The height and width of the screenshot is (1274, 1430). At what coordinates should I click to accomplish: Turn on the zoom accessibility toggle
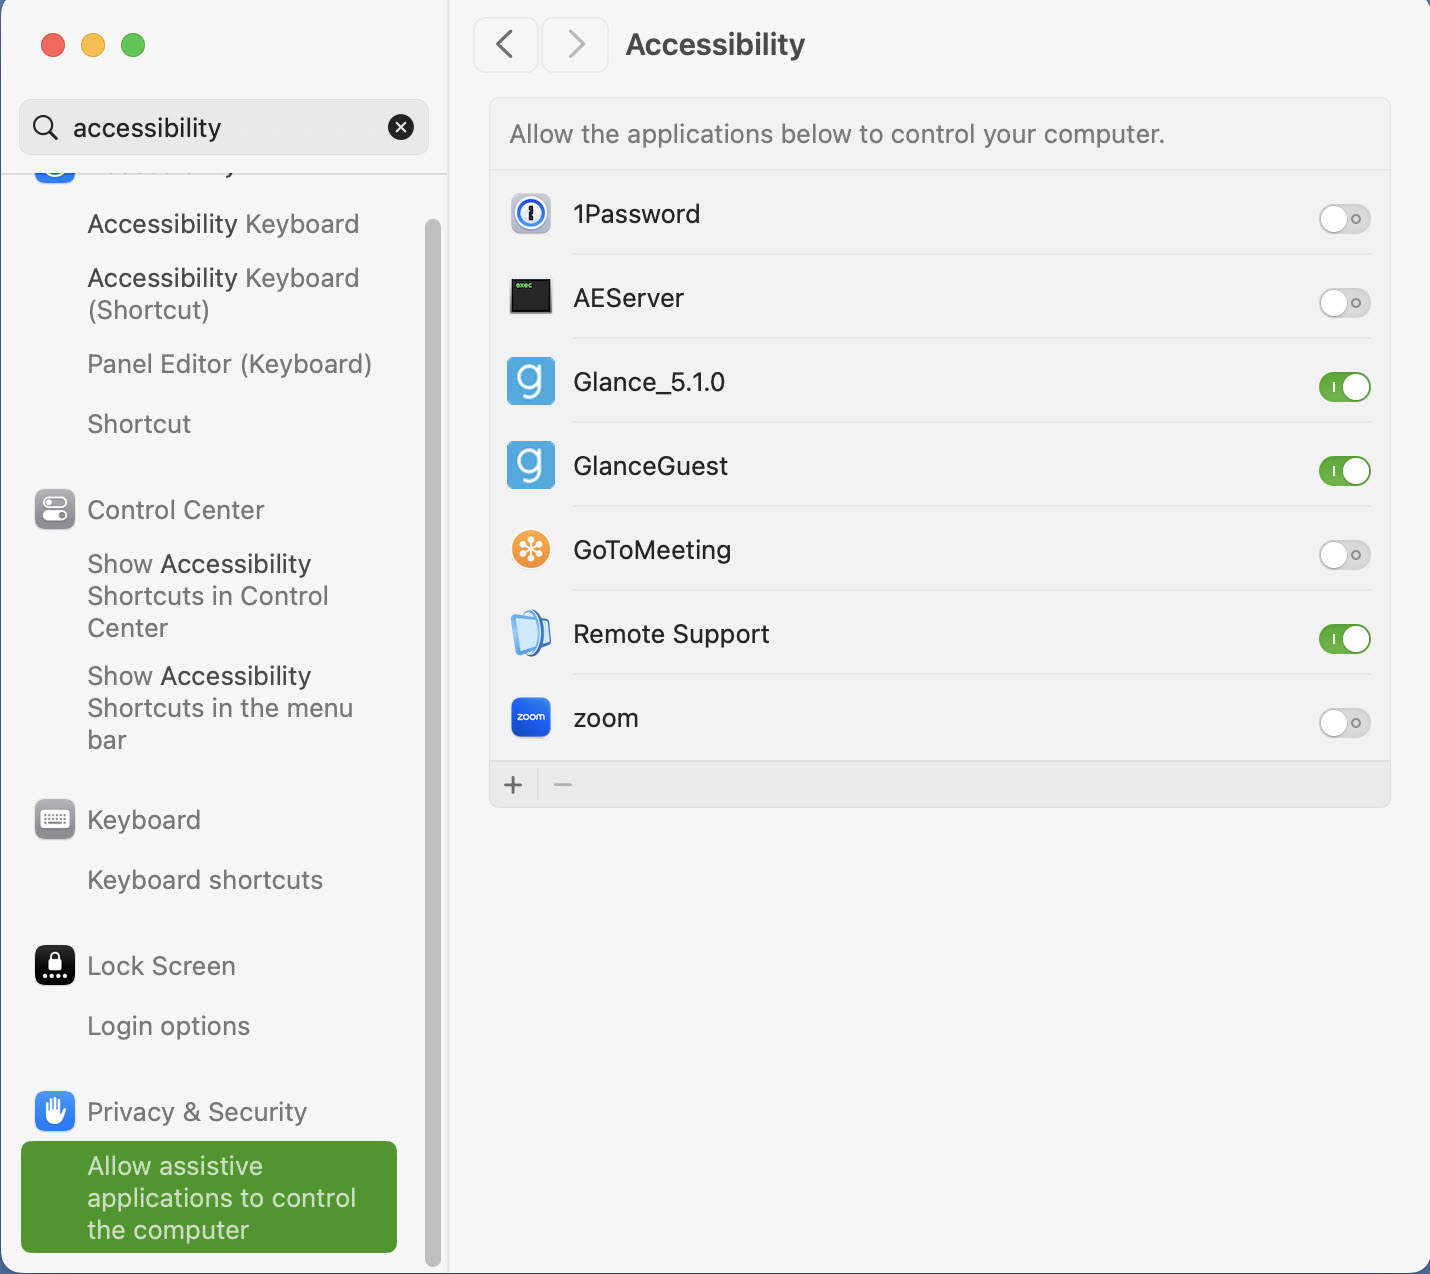(x=1344, y=723)
